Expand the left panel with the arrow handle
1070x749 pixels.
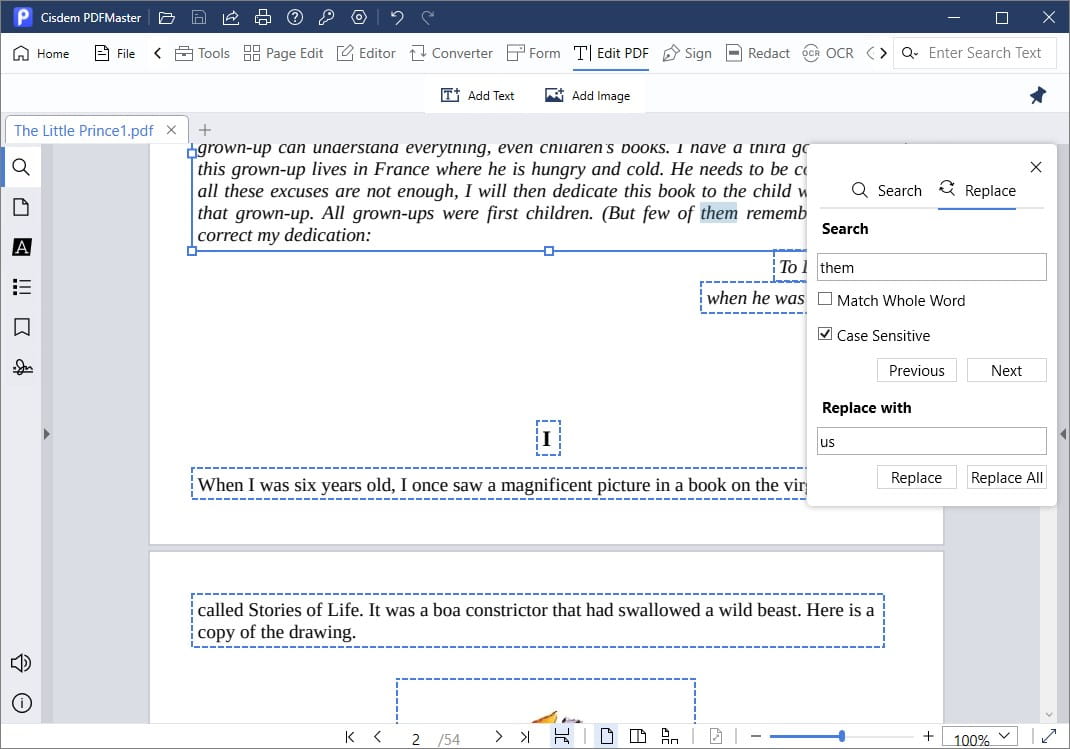click(46, 434)
